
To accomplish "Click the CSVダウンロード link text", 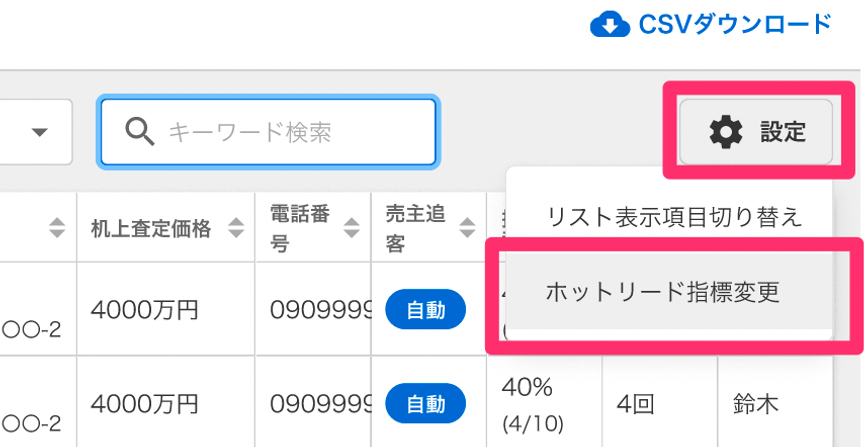I will click(735, 23).
